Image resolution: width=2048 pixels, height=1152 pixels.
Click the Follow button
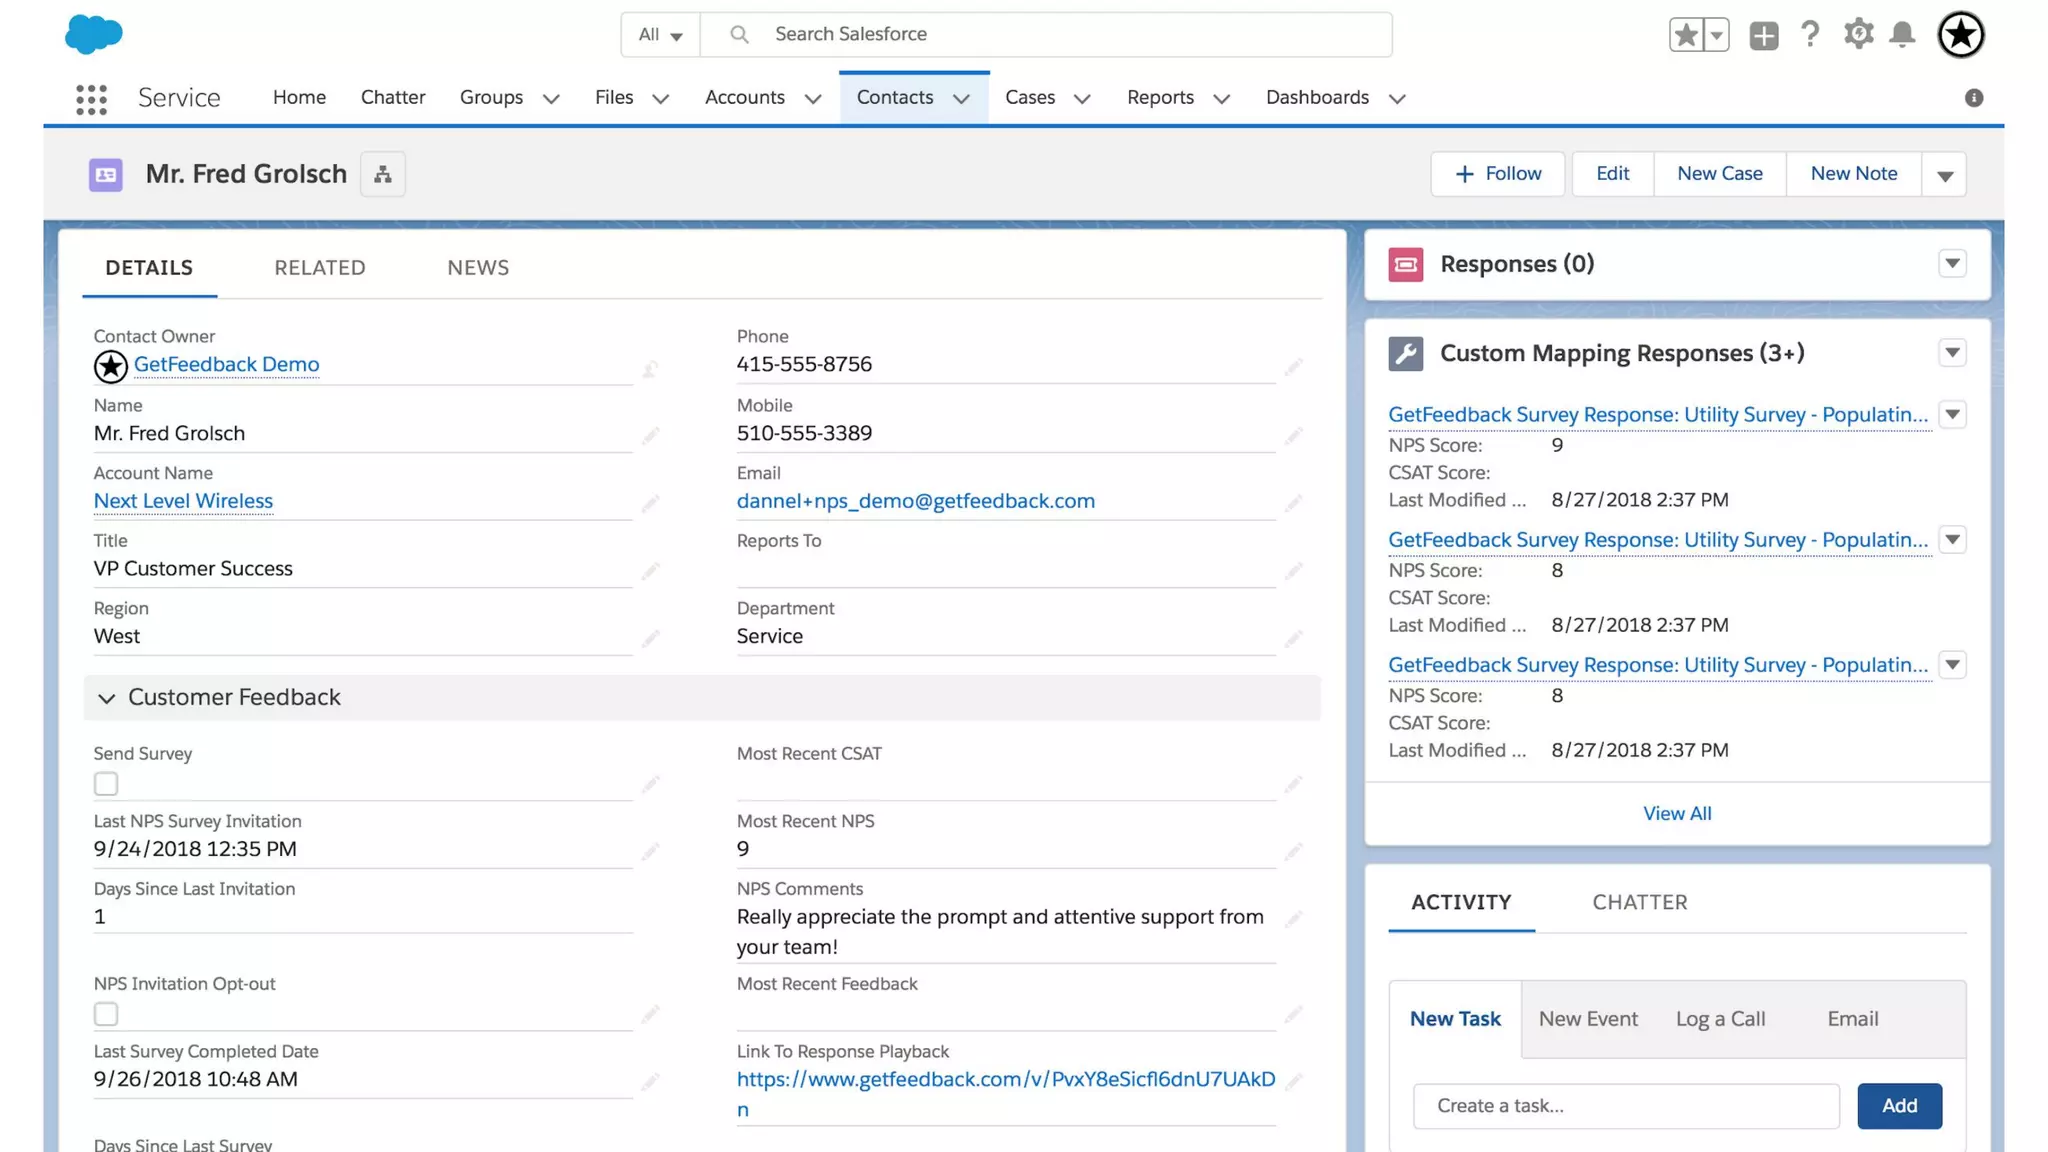(x=1497, y=174)
